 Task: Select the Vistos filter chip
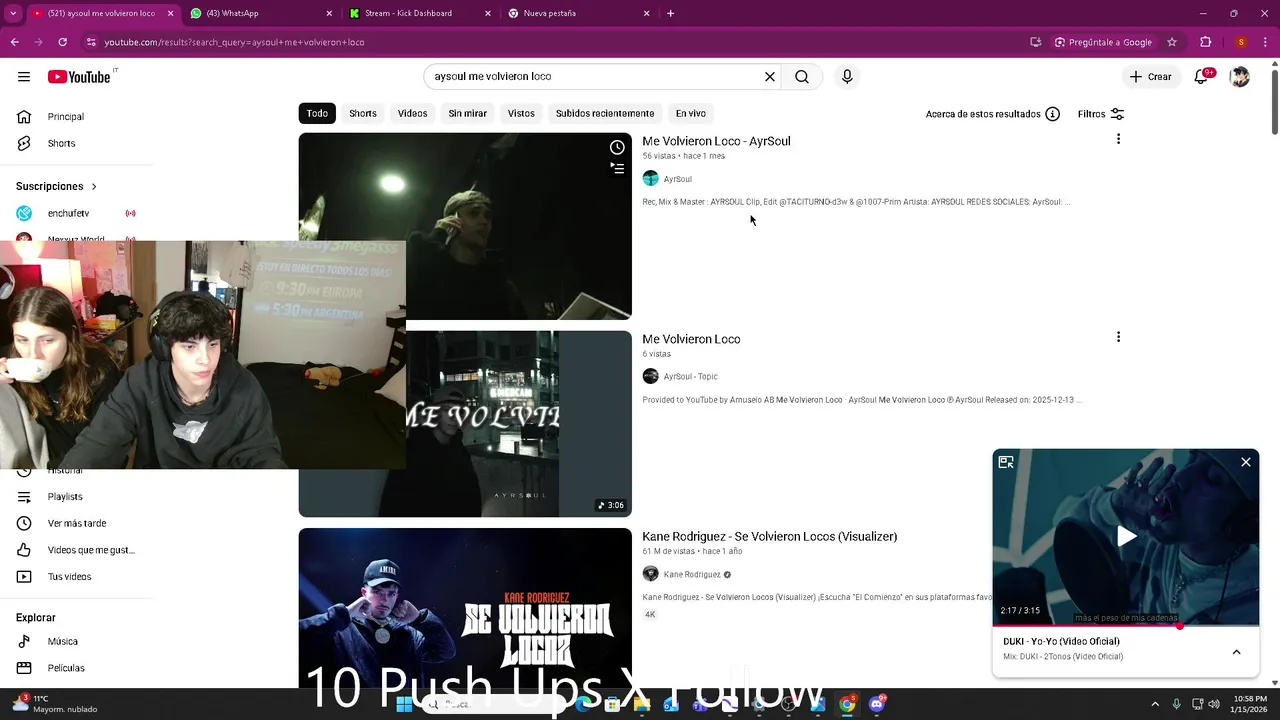[x=521, y=113]
